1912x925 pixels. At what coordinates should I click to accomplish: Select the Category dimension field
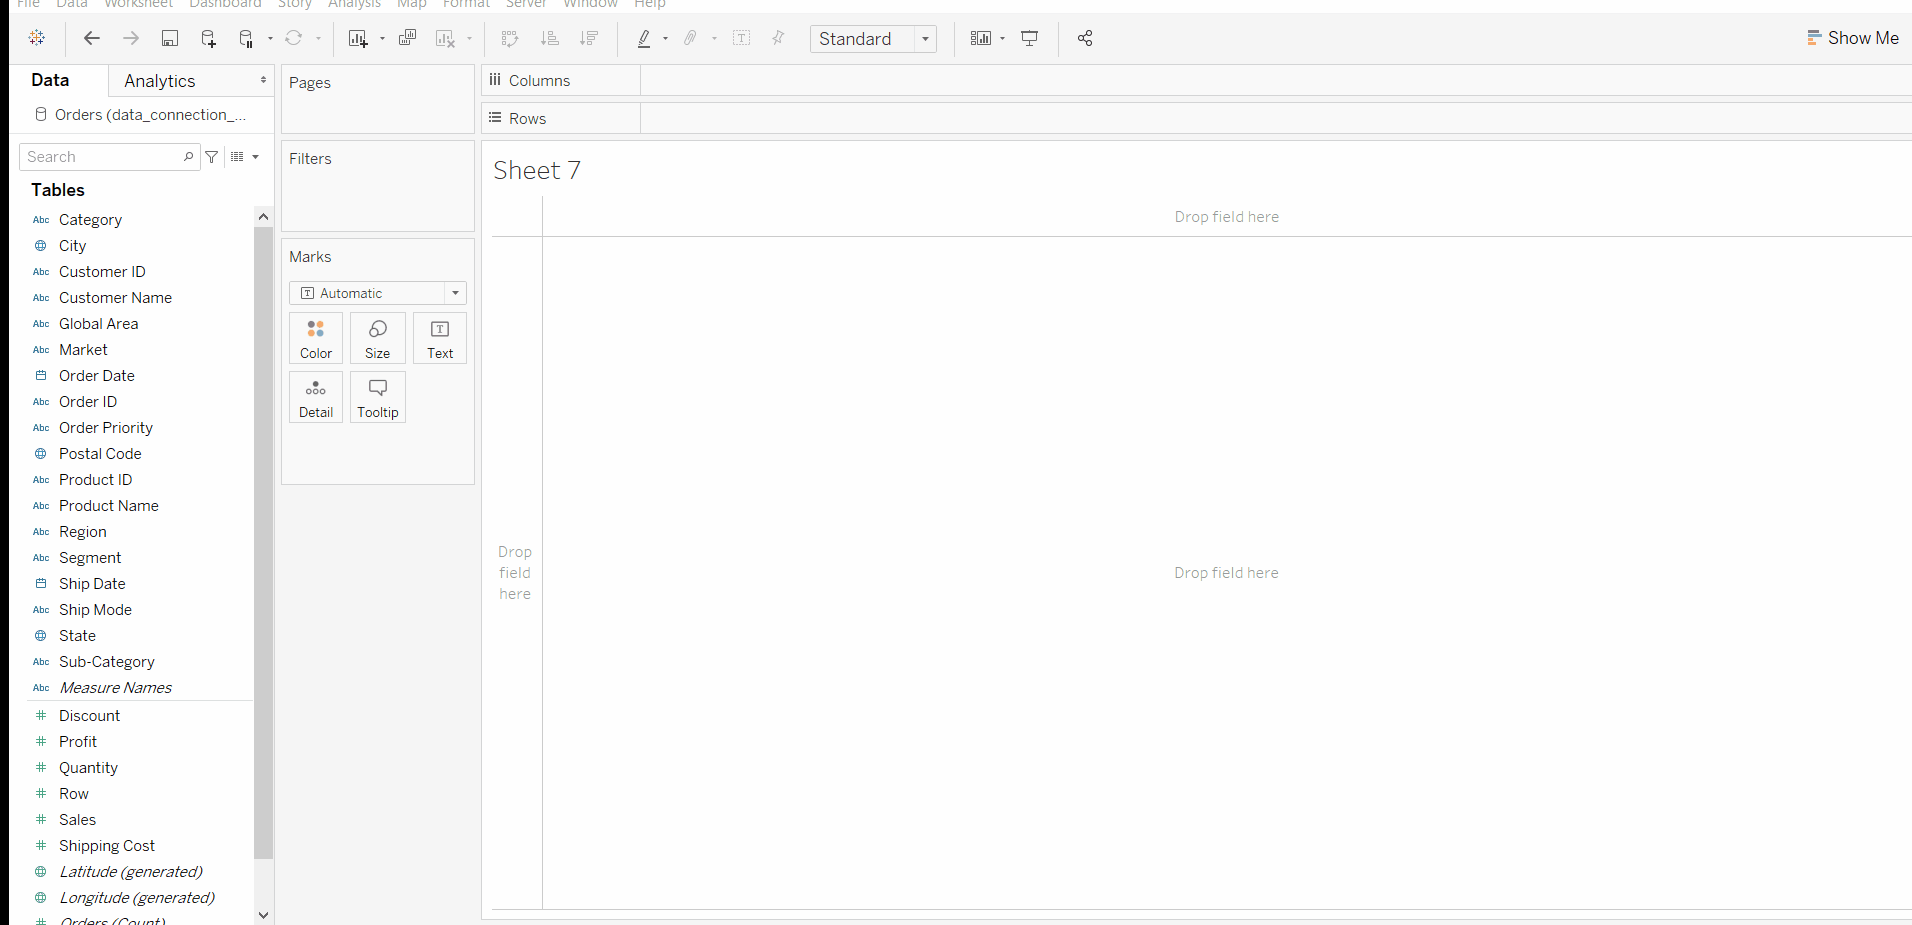tap(90, 220)
